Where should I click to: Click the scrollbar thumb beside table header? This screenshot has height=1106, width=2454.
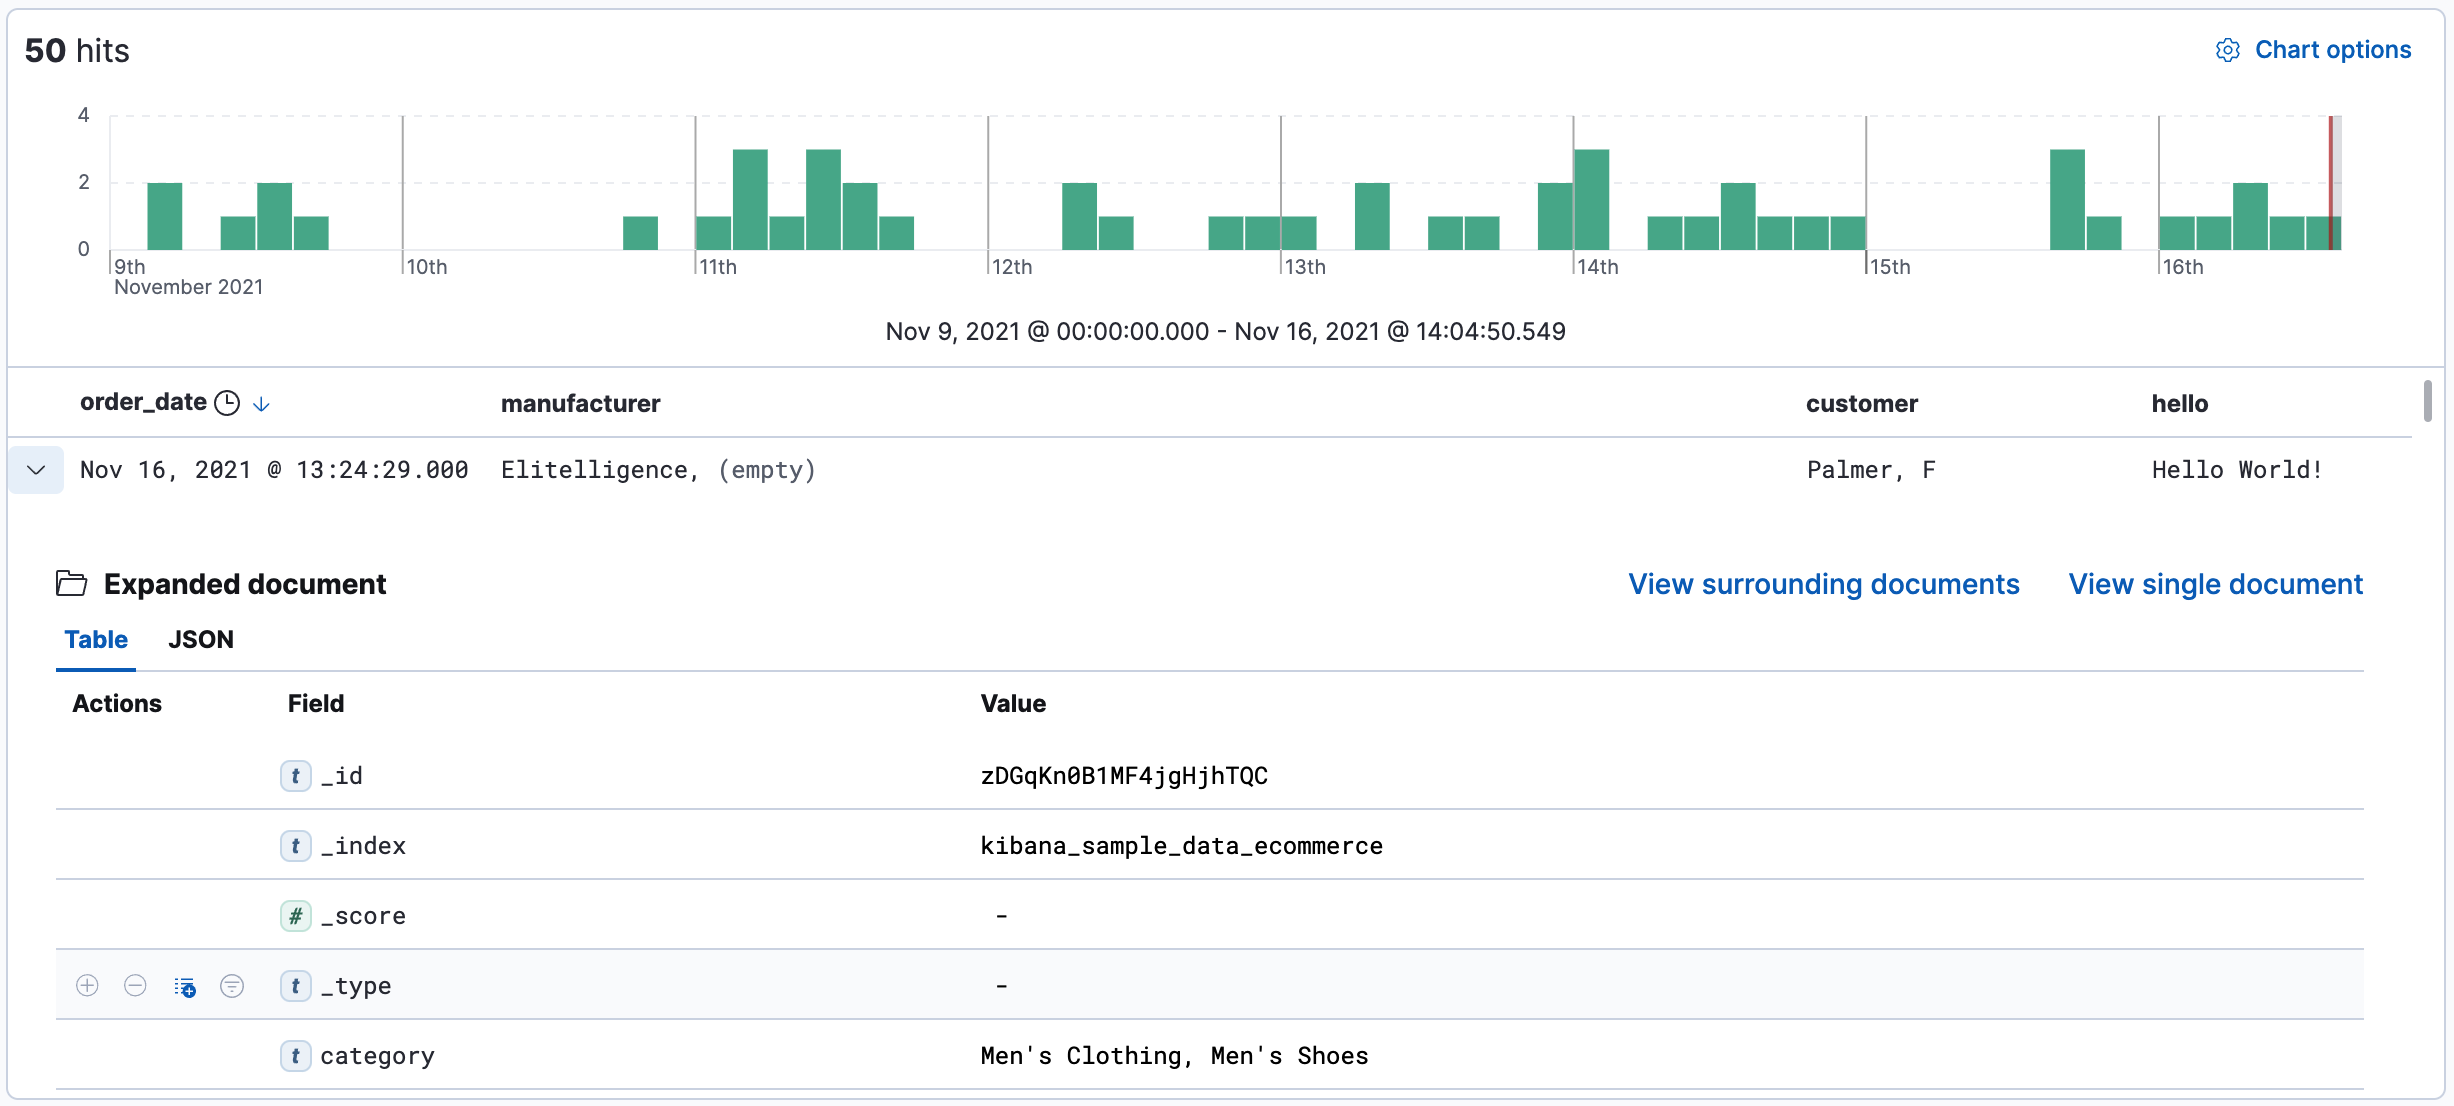[2427, 401]
